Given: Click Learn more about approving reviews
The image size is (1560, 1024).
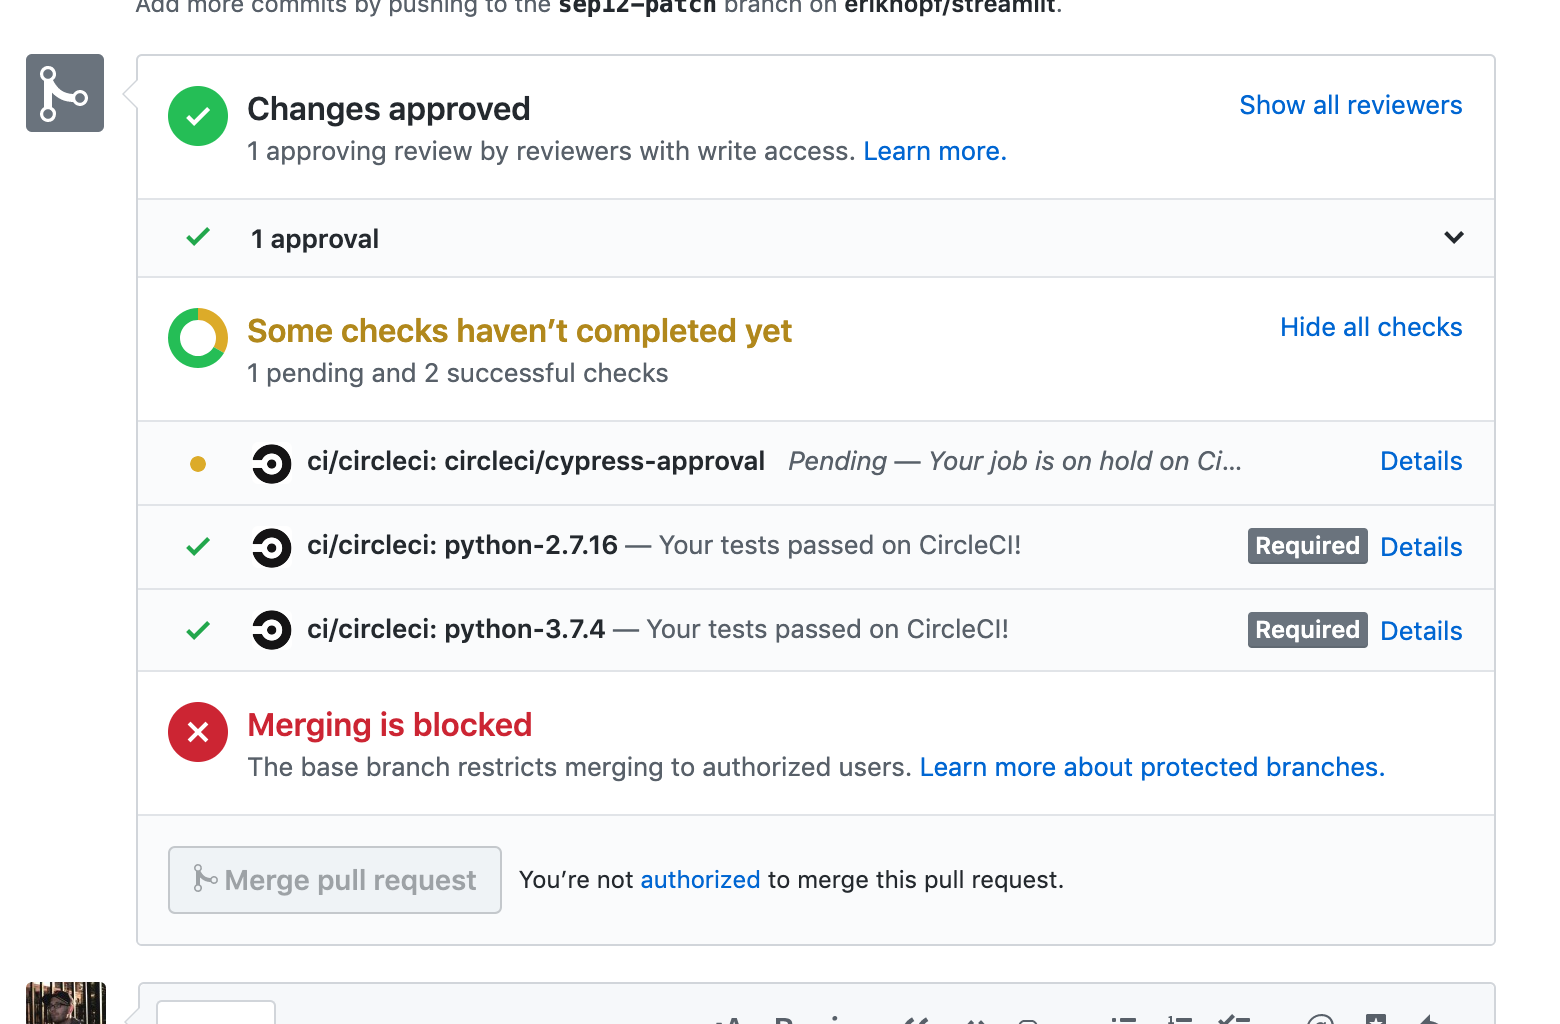Looking at the screenshot, I should coord(934,151).
